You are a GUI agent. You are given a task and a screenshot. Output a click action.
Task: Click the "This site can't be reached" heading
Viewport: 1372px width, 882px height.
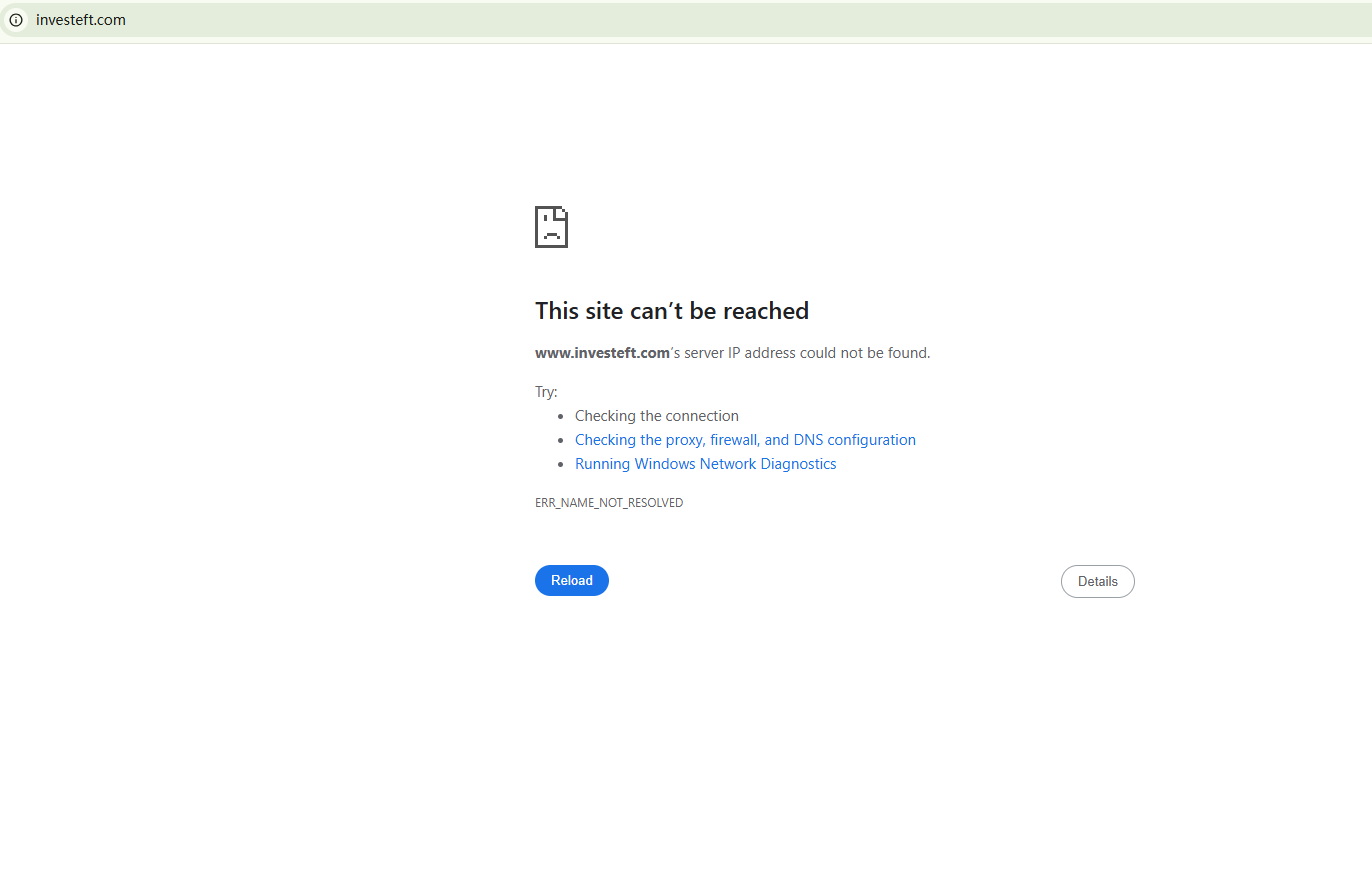pos(671,311)
